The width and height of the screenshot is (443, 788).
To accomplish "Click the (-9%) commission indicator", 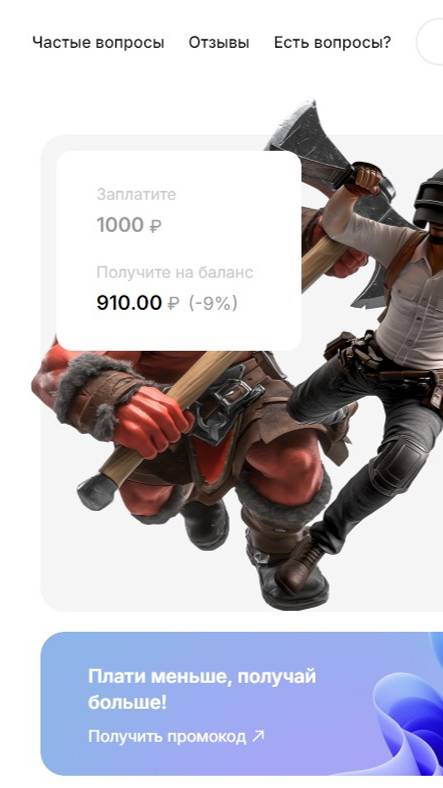I will coord(213,303).
